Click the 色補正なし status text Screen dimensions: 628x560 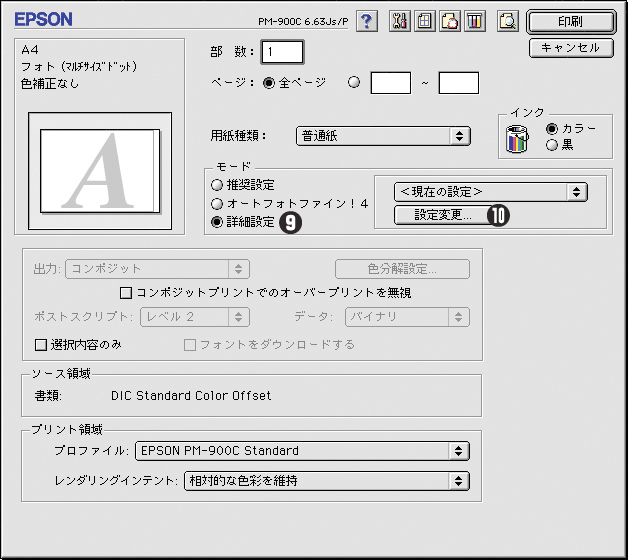[x=50, y=84]
